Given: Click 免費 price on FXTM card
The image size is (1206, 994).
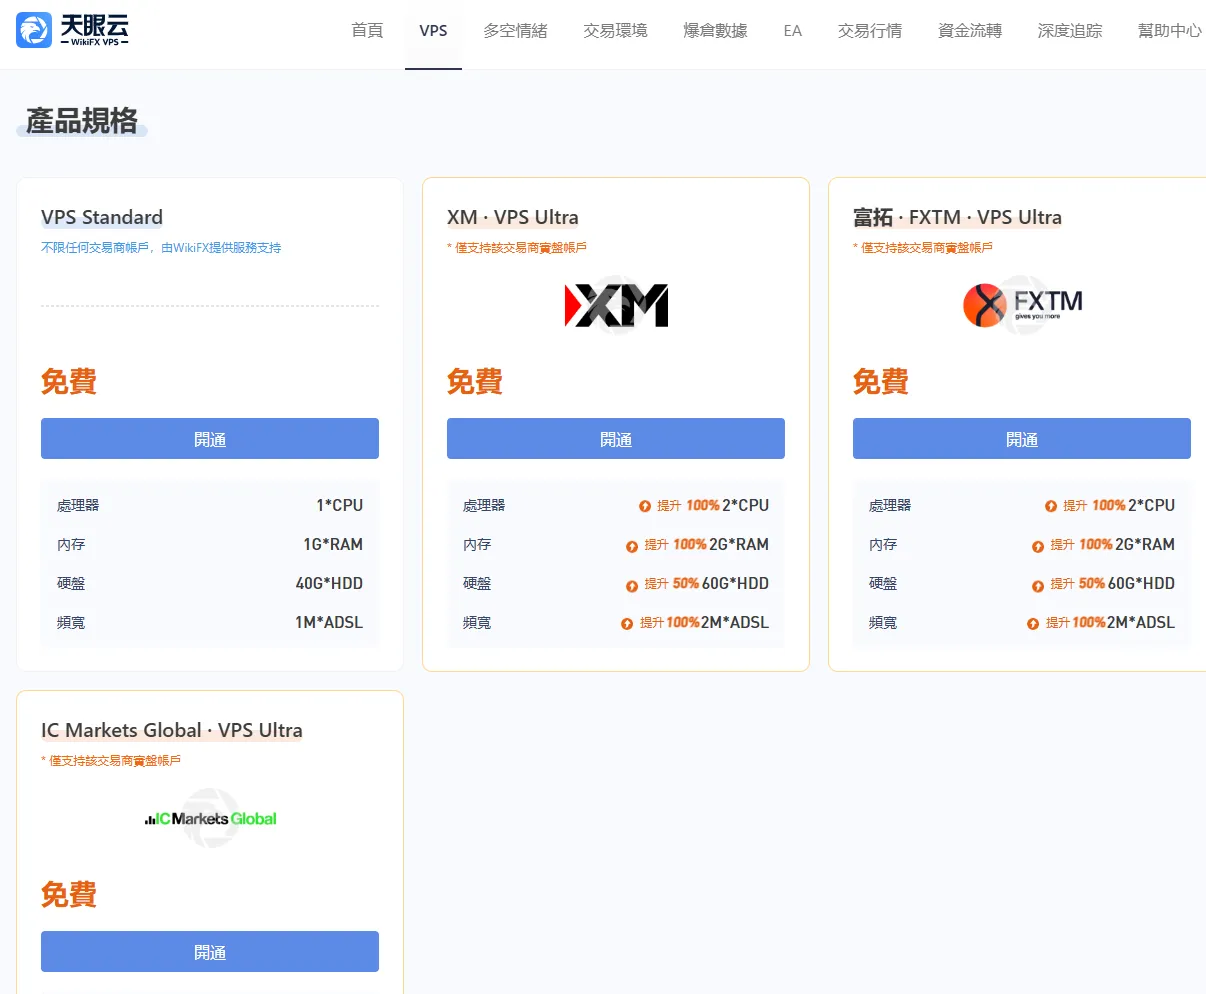Looking at the screenshot, I should 881,381.
